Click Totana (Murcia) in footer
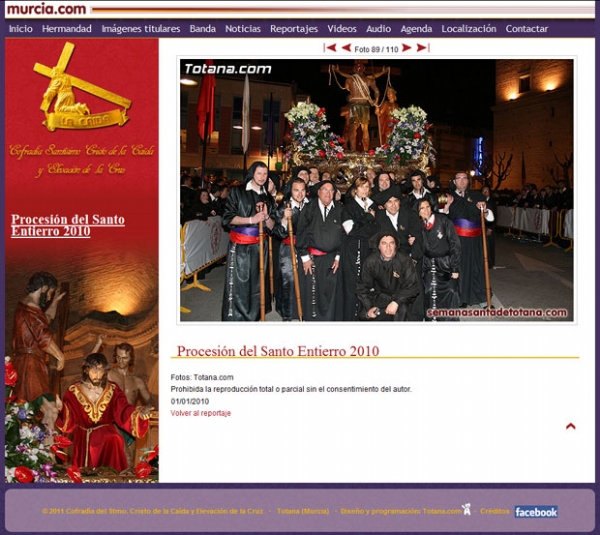 click(x=303, y=511)
